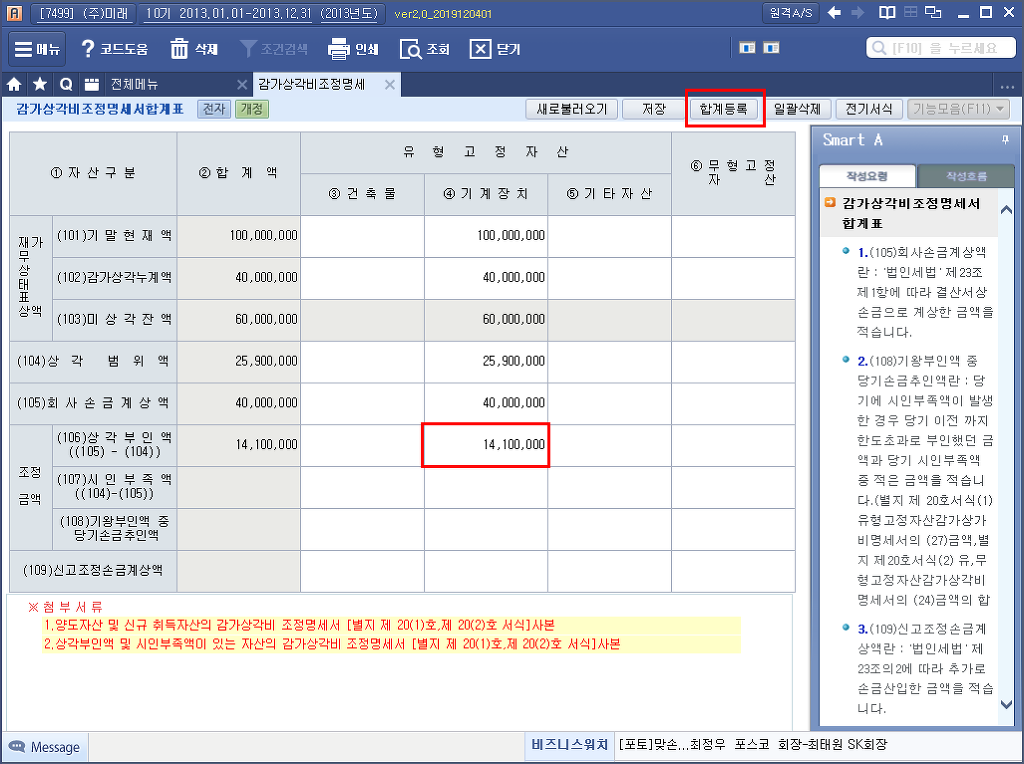Pin the Smart A panel
Viewport: 1024px width, 764px height.
click(x=1004, y=139)
